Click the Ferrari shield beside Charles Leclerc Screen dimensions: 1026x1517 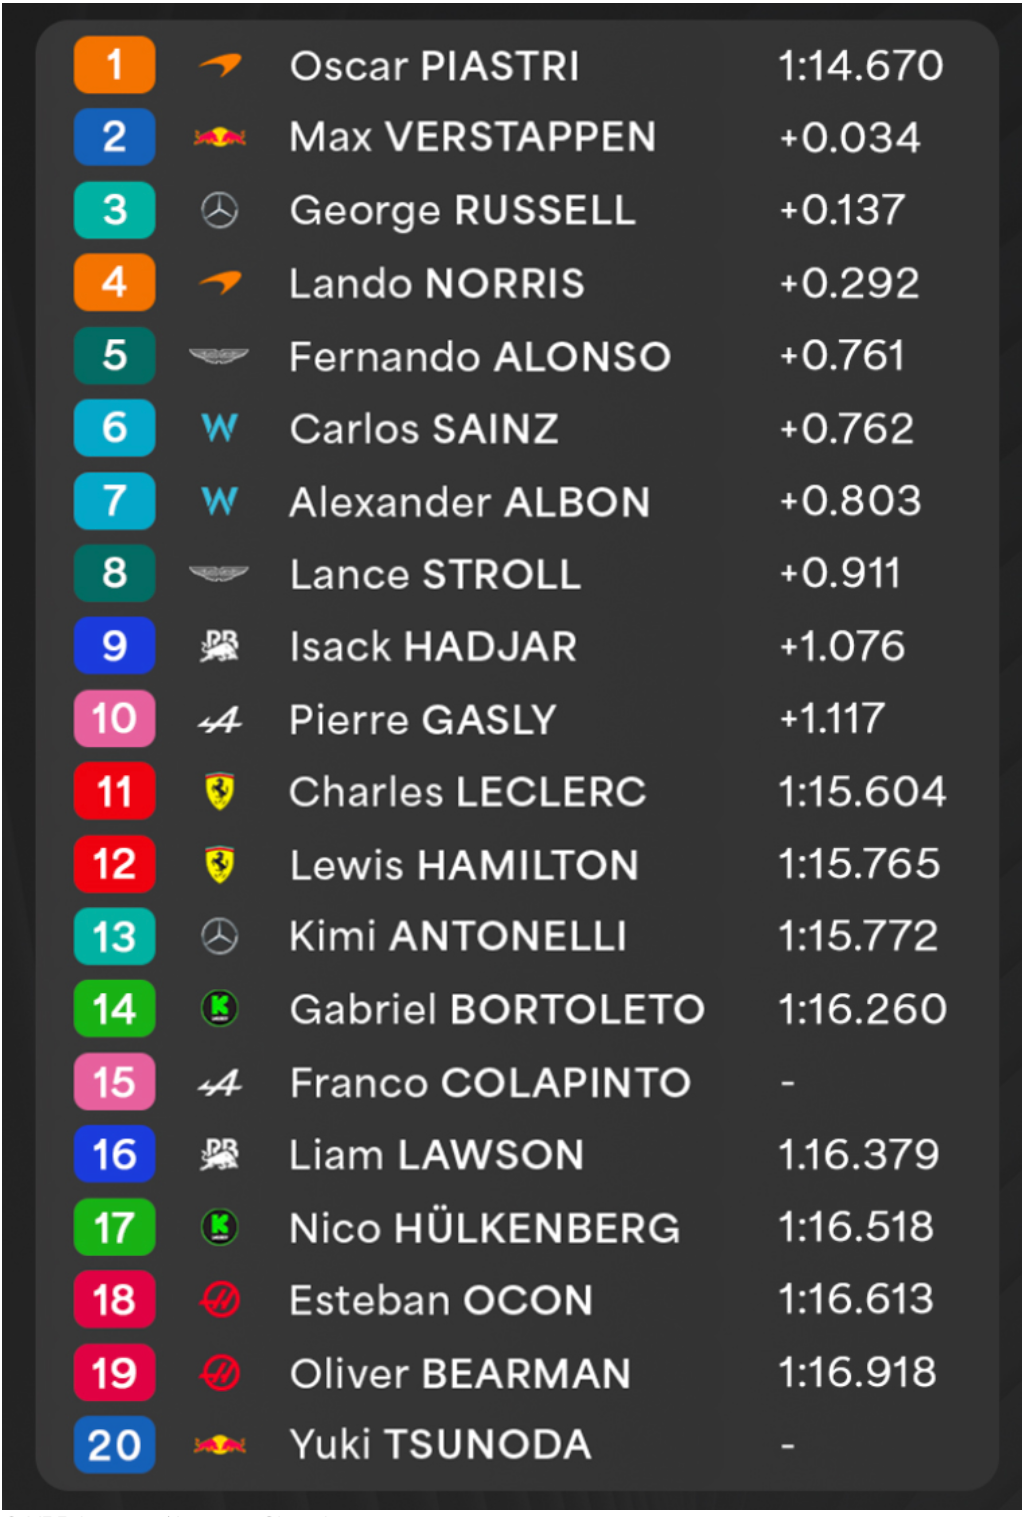click(x=220, y=791)
